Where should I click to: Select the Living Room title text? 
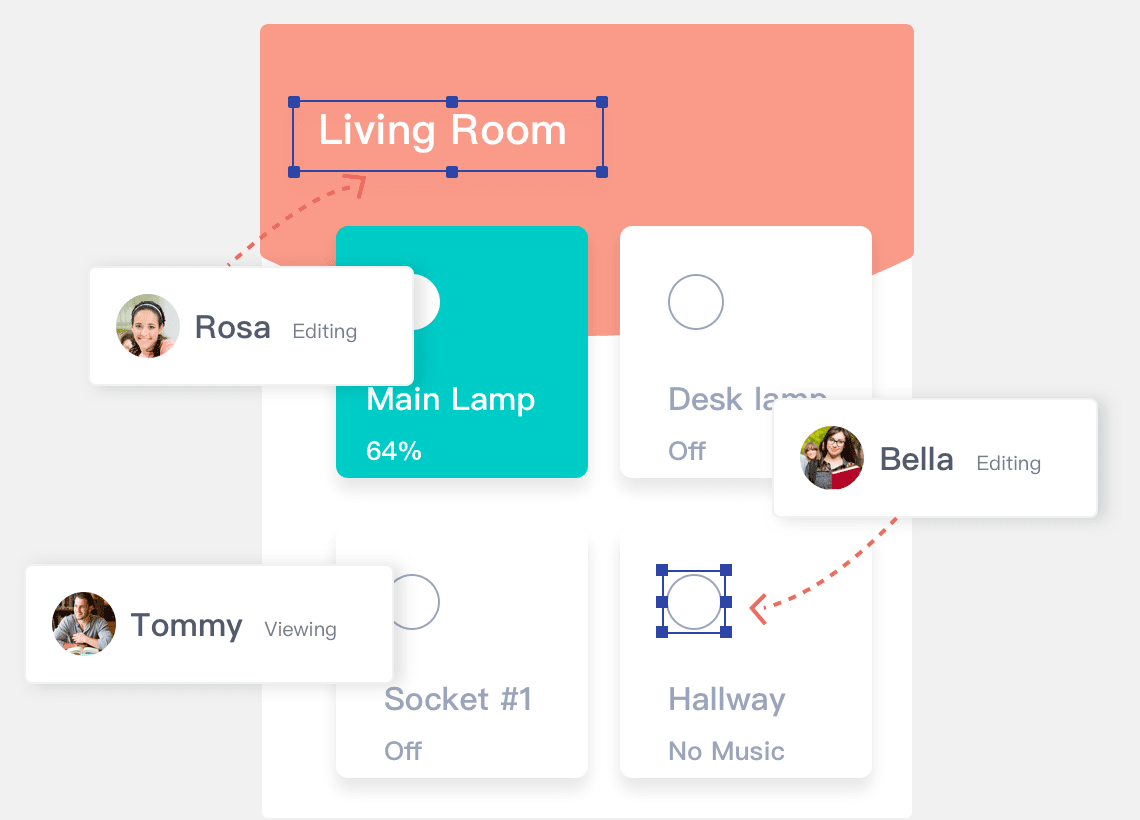[442, 131]
